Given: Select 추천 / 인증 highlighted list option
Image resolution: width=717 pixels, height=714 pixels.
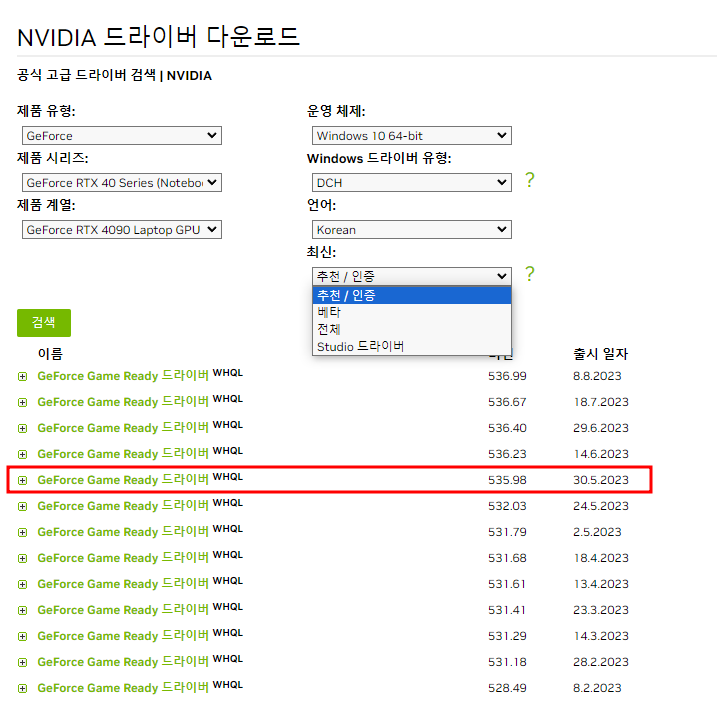Looking at the screenshot, I should coord(412,295).
